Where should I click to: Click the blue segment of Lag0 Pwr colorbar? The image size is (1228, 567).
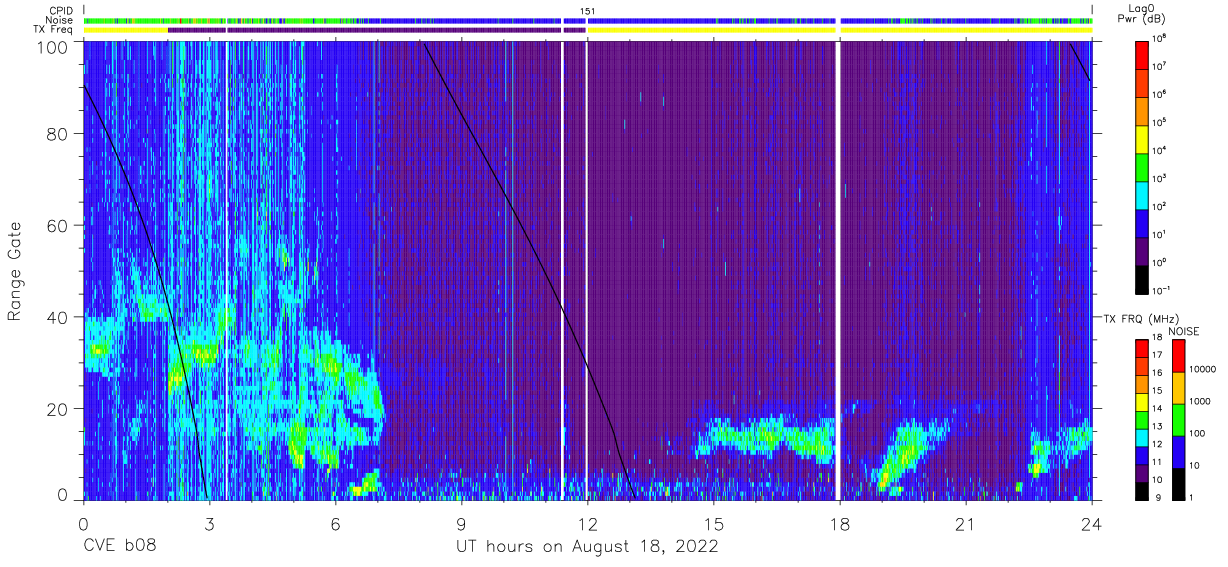(x=1142, y=221)
